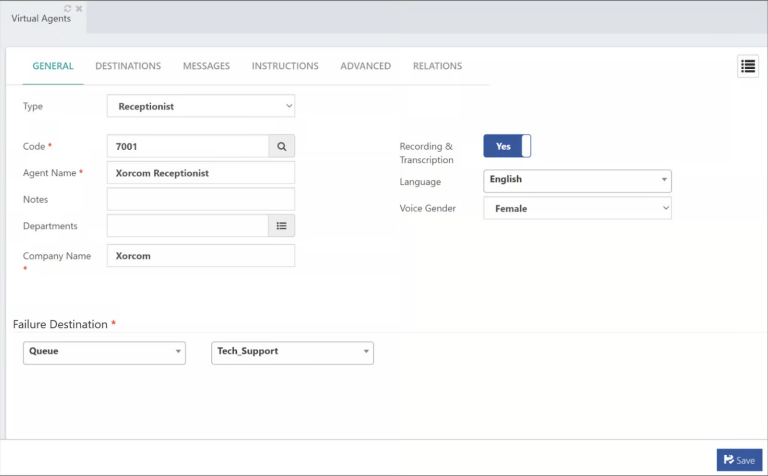Open the list view icon at top right

[748, 66]
